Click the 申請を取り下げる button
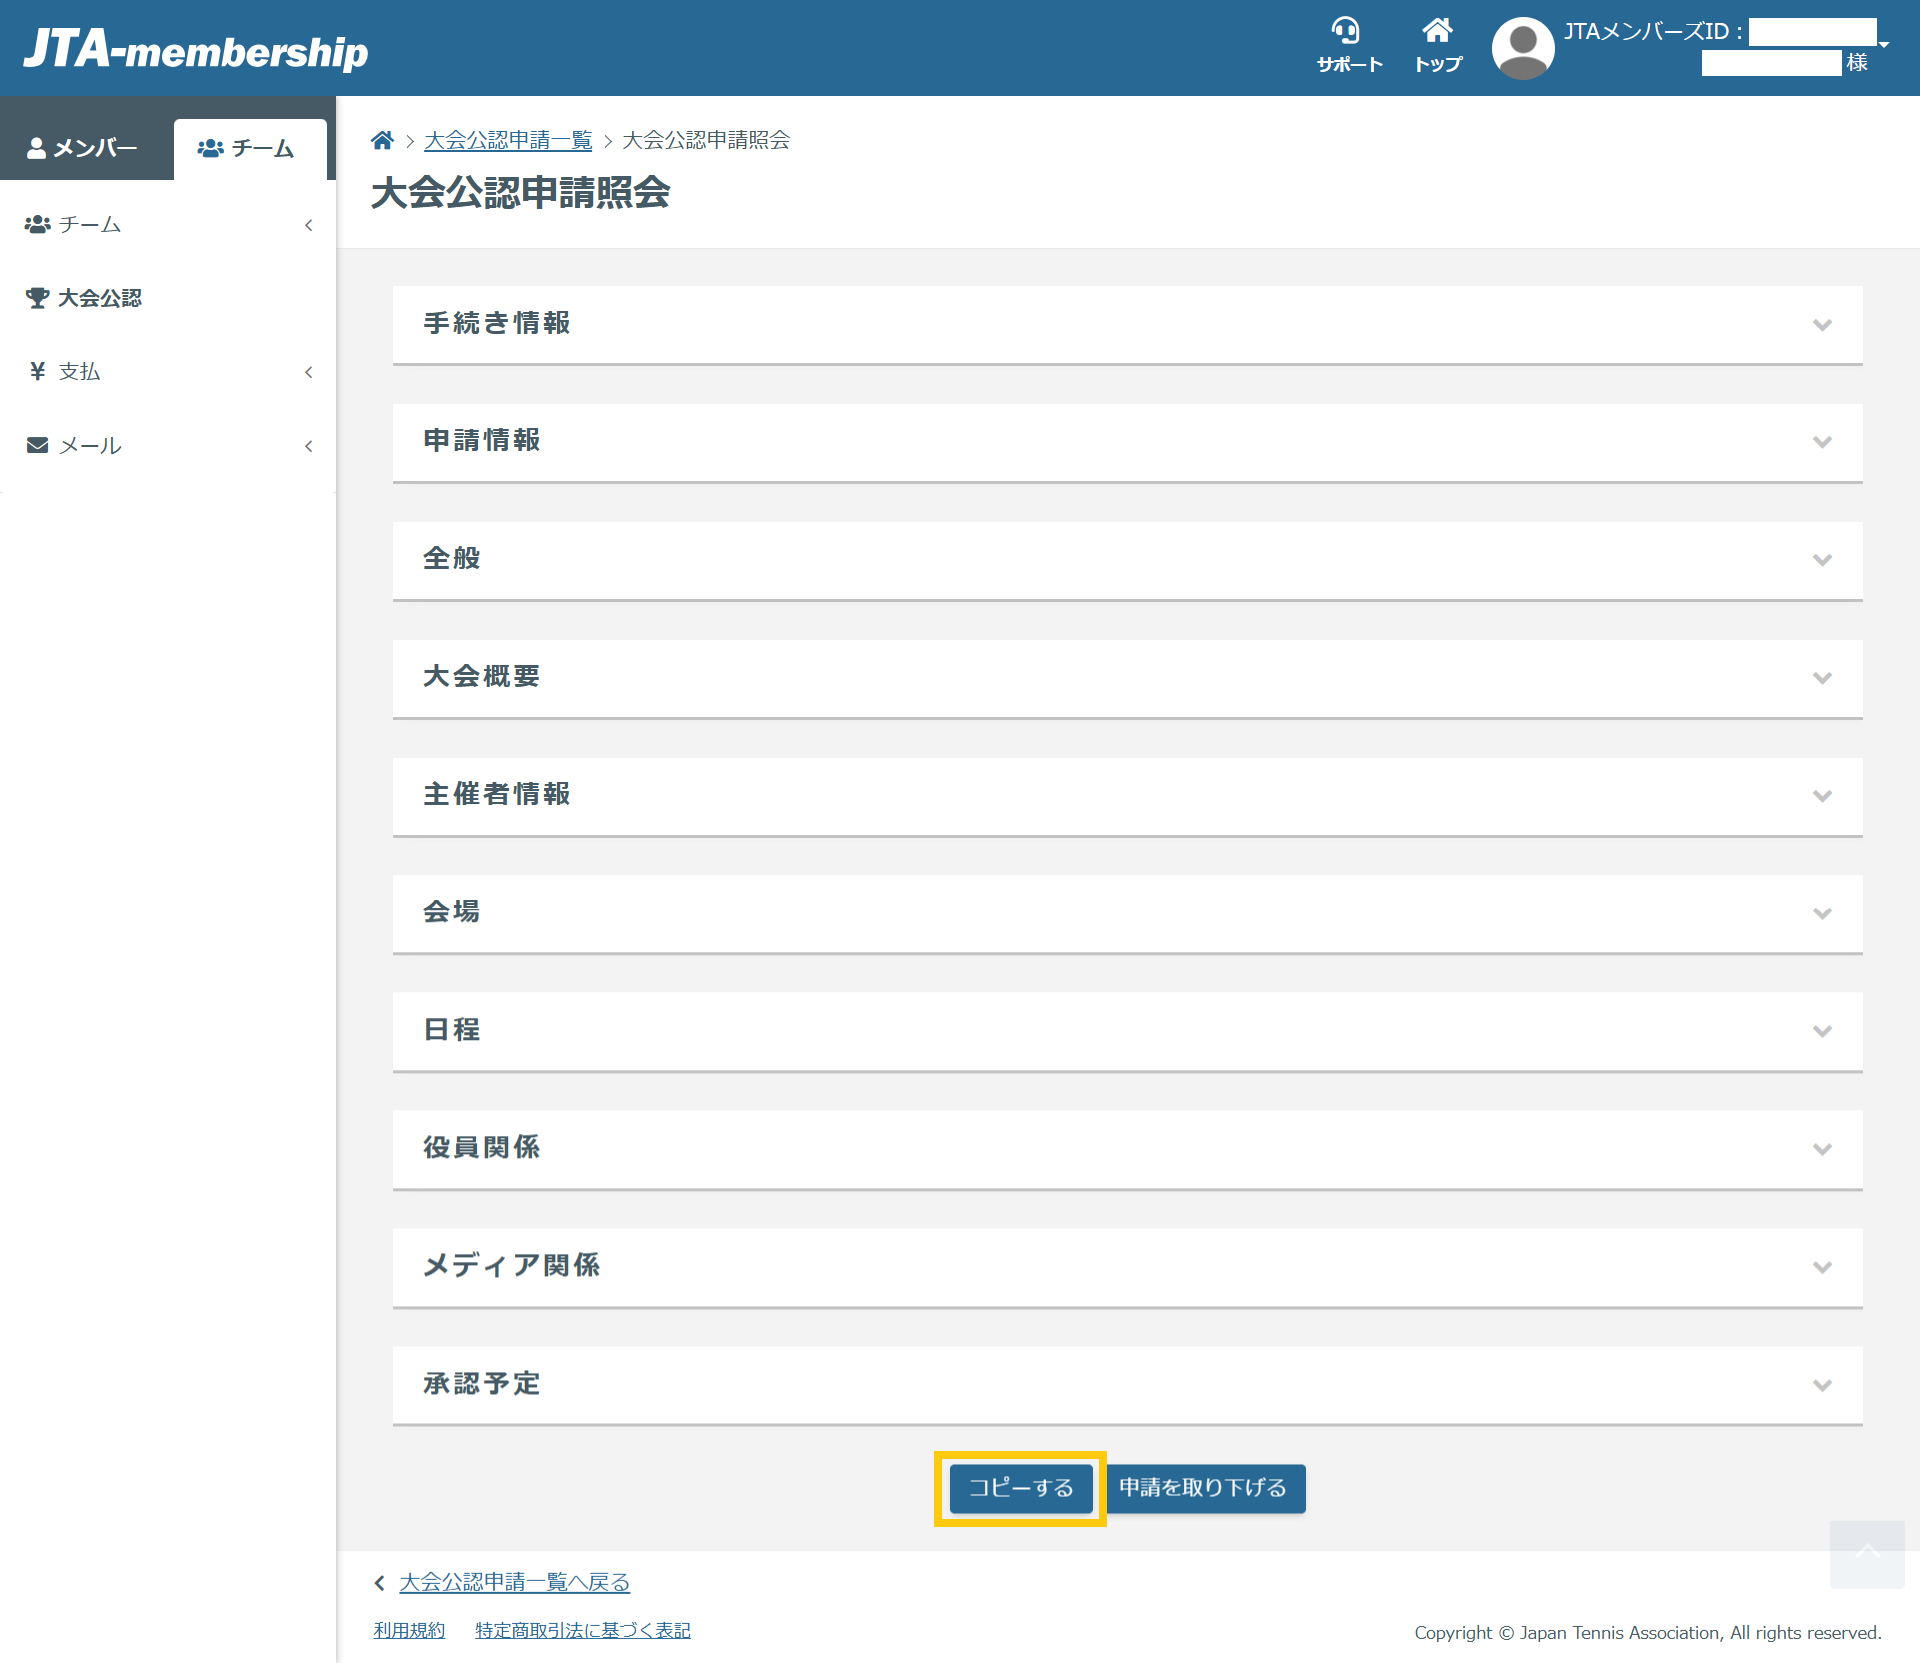This screenshot has width=1920, height=1667. tap(1203, 1488)
